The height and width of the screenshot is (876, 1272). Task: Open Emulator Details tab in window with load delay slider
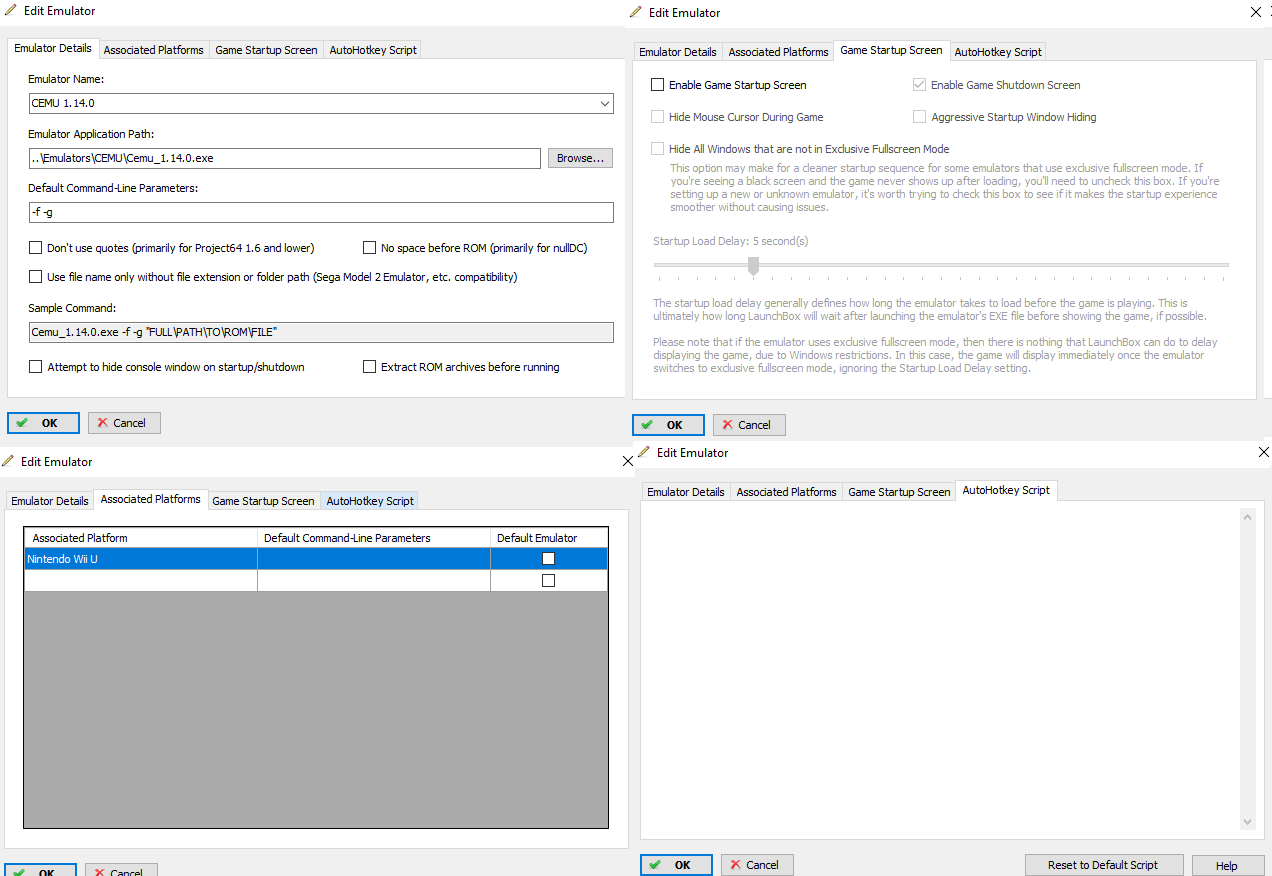[x=678, y=52]
